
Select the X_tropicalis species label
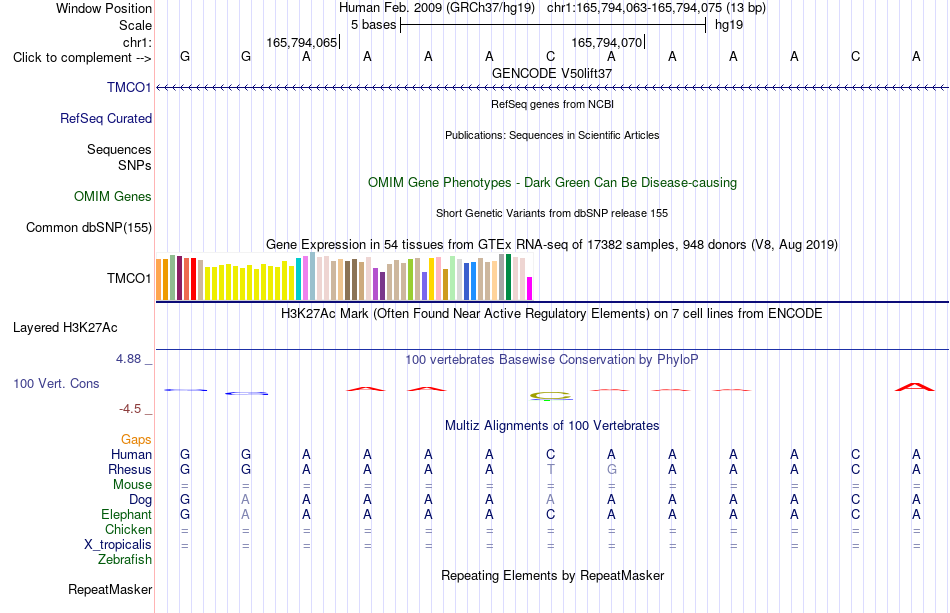tap(118, 545)
